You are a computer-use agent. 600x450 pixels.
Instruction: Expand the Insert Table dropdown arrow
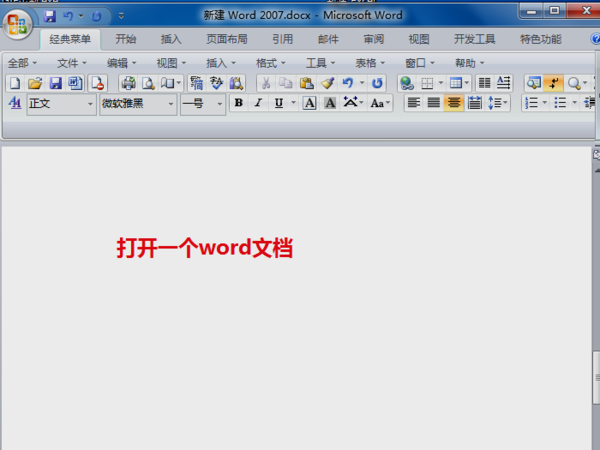pyautogui.click(x=466, y=83)
